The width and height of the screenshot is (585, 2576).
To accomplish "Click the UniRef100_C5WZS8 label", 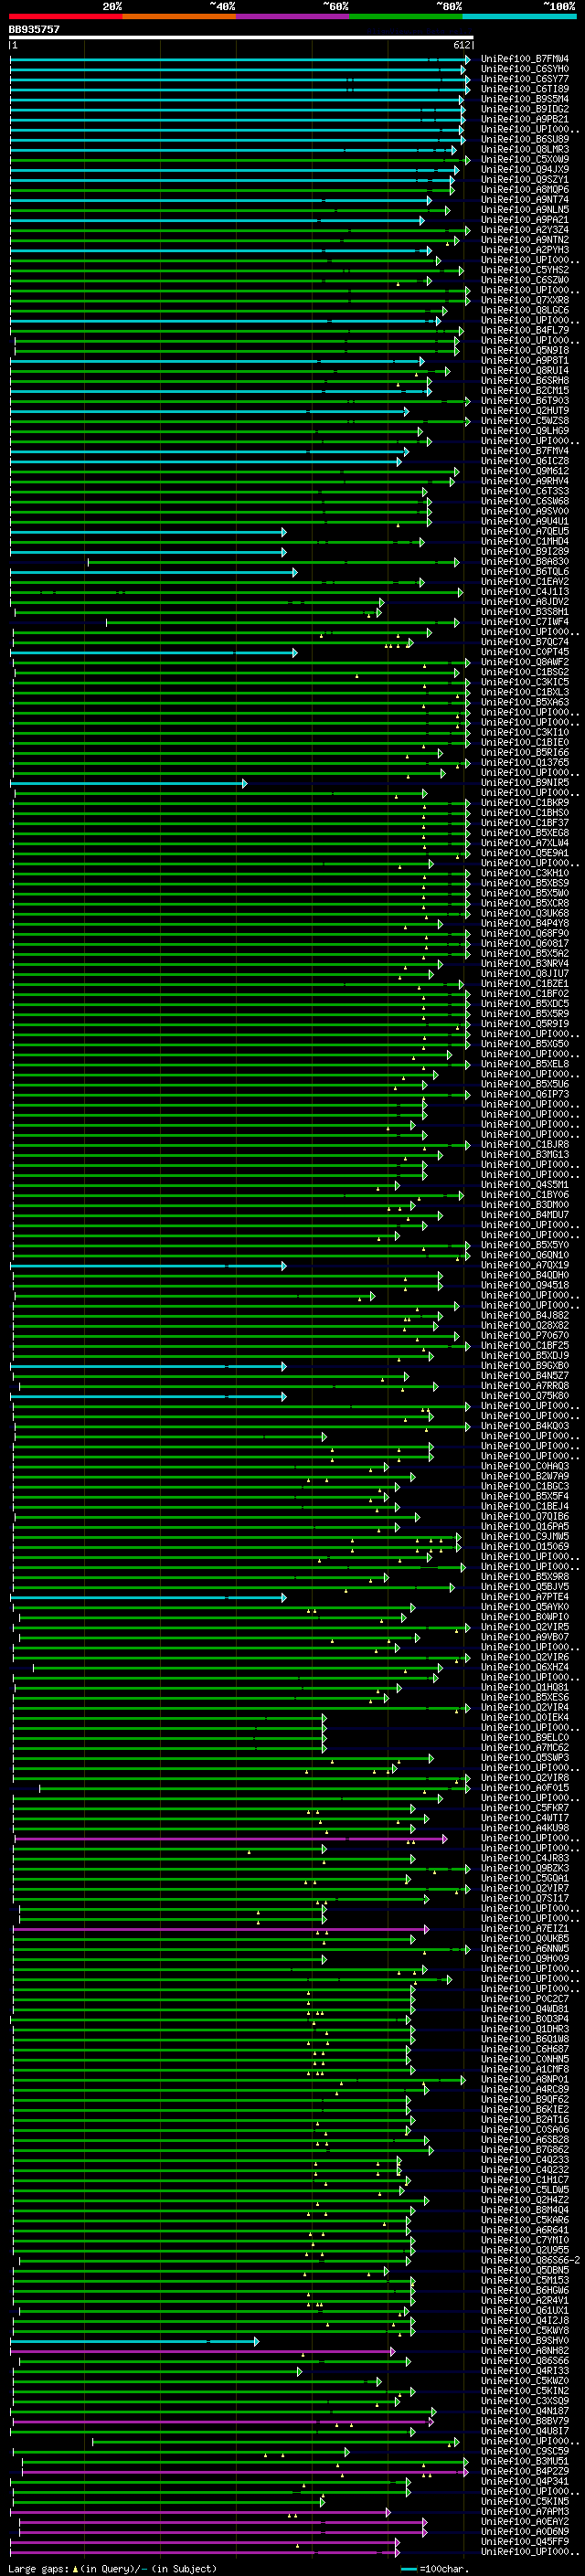I will 525,421.
